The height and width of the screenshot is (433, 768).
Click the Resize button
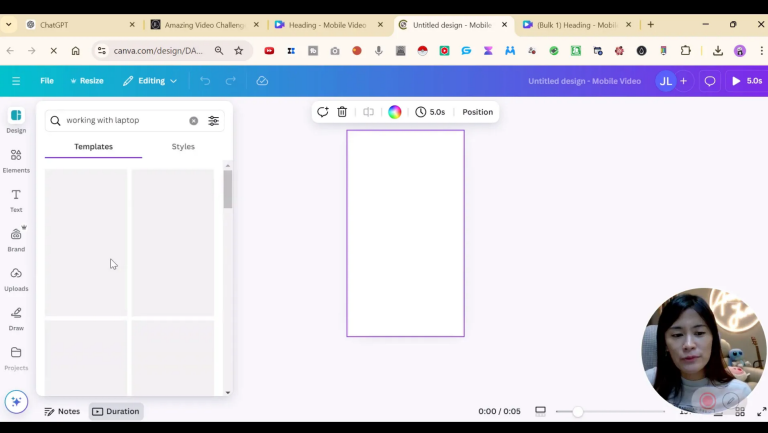[85, 81]
